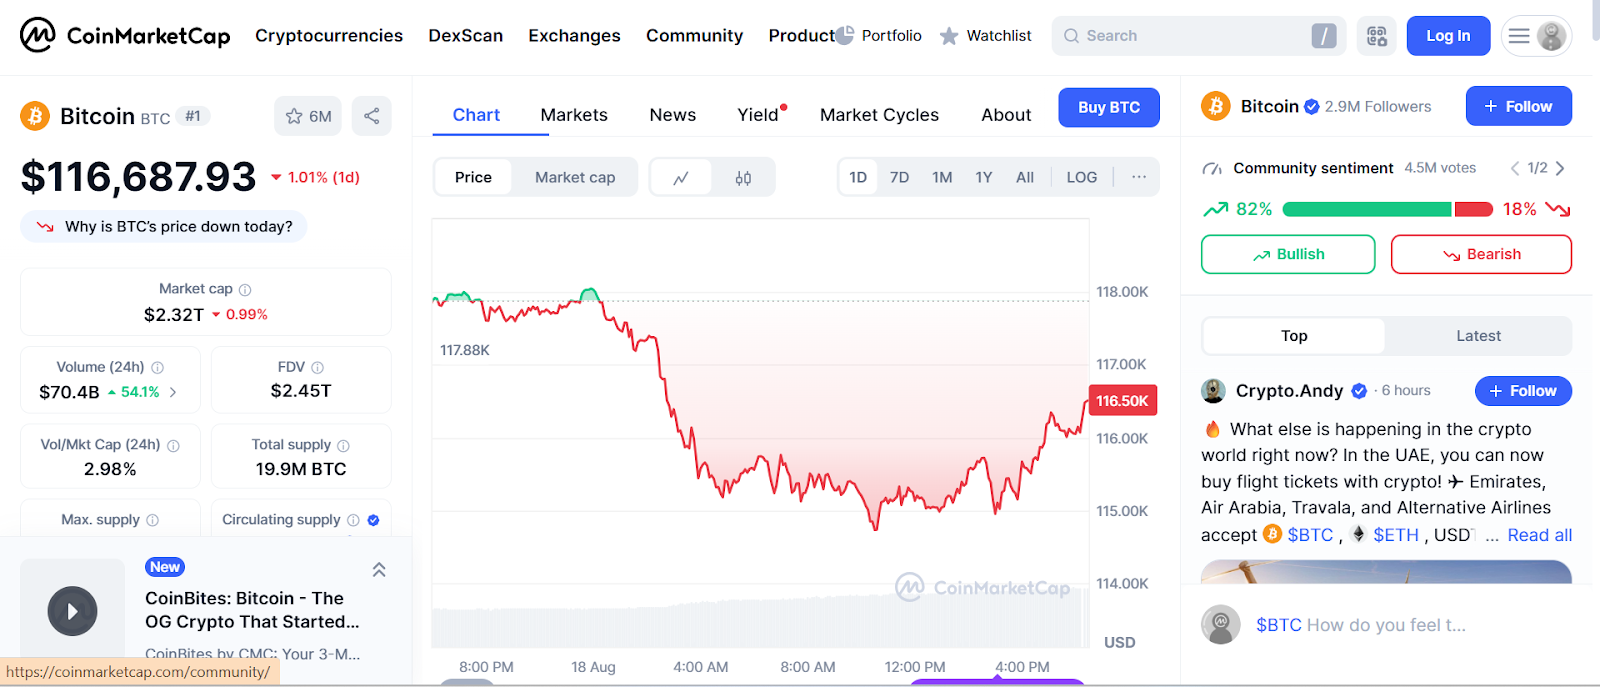Switch to candlestick chart view icon

[743, 178]
